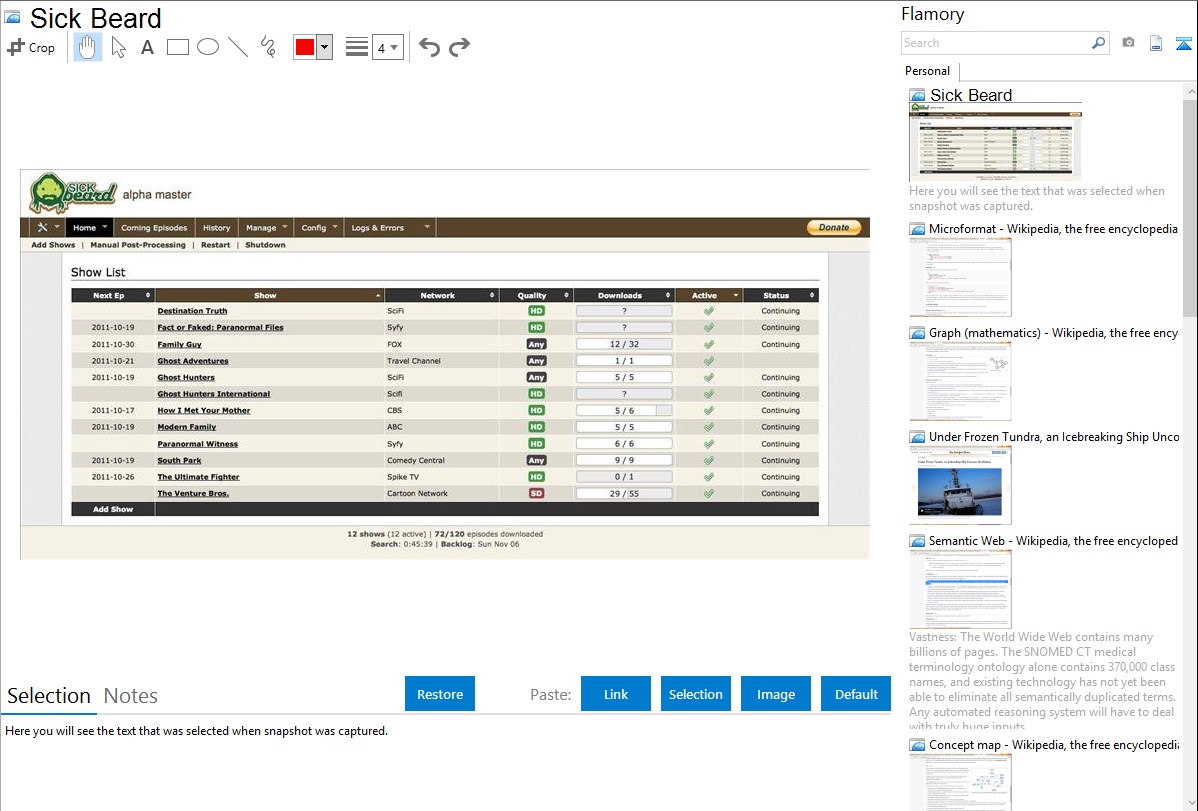The height and width of the screenshot is (811, 1198).
Task: Click the icon right of the page icon
Action: click(1183, 43)
